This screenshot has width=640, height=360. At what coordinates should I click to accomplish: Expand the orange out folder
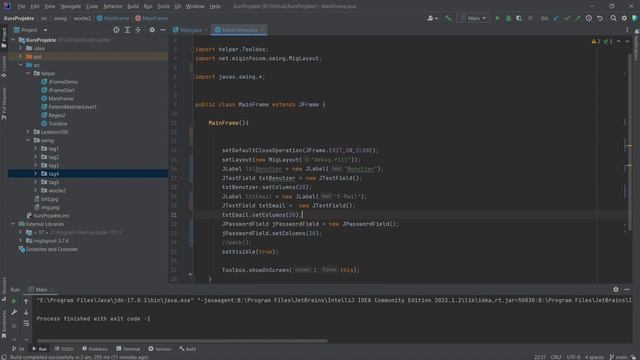point(20,57)
